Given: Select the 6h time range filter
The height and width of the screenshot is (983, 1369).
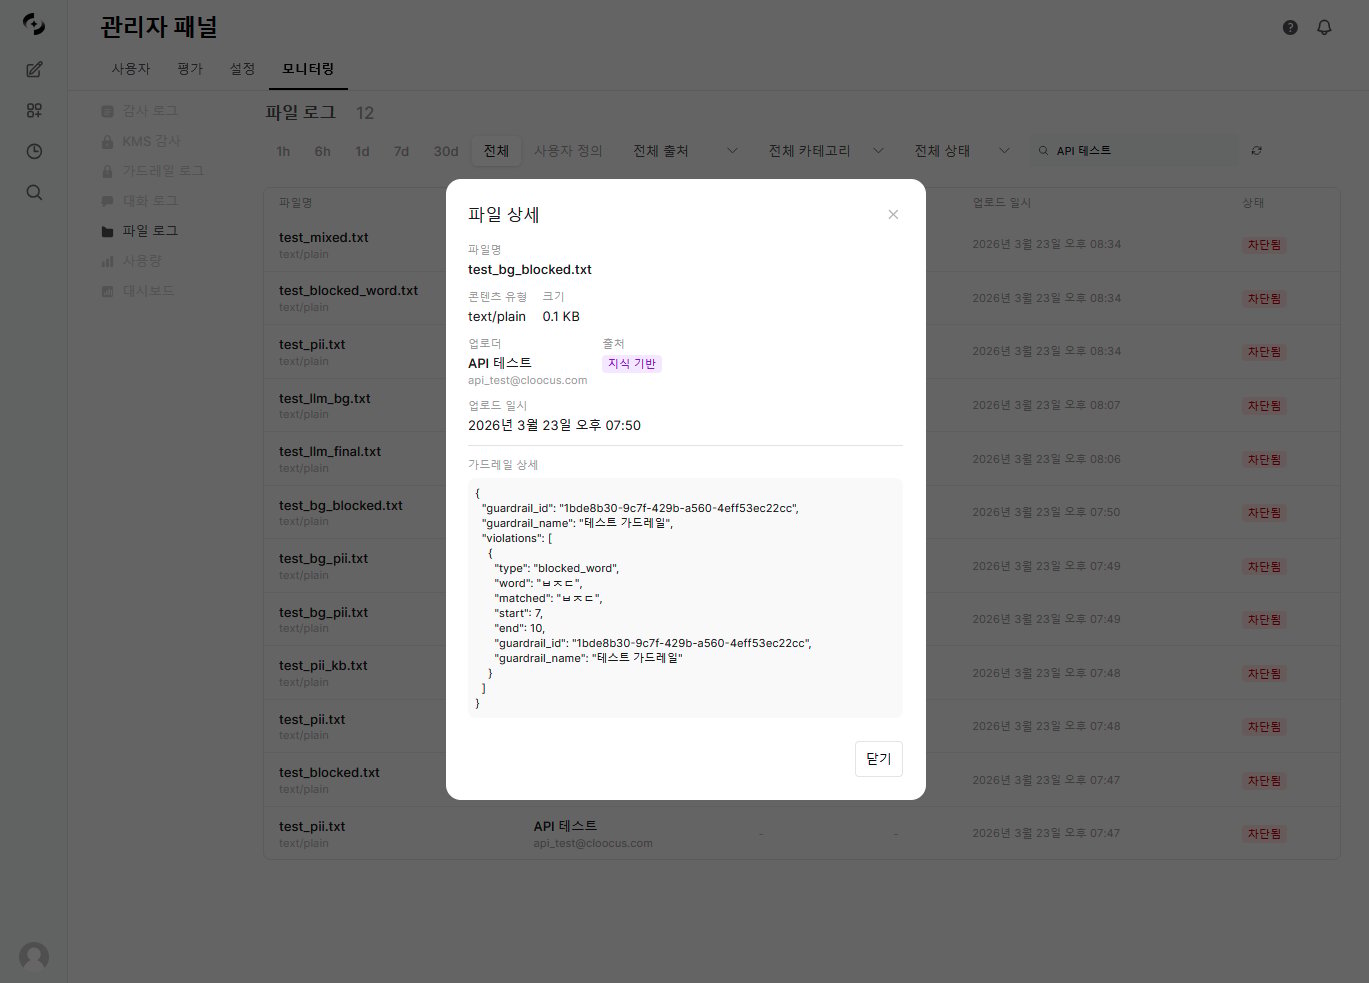Looking at the screenshot, I should (322, 151).
